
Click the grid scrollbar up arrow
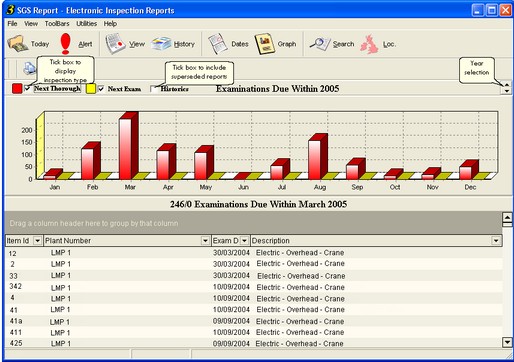(x=507, y=218)
